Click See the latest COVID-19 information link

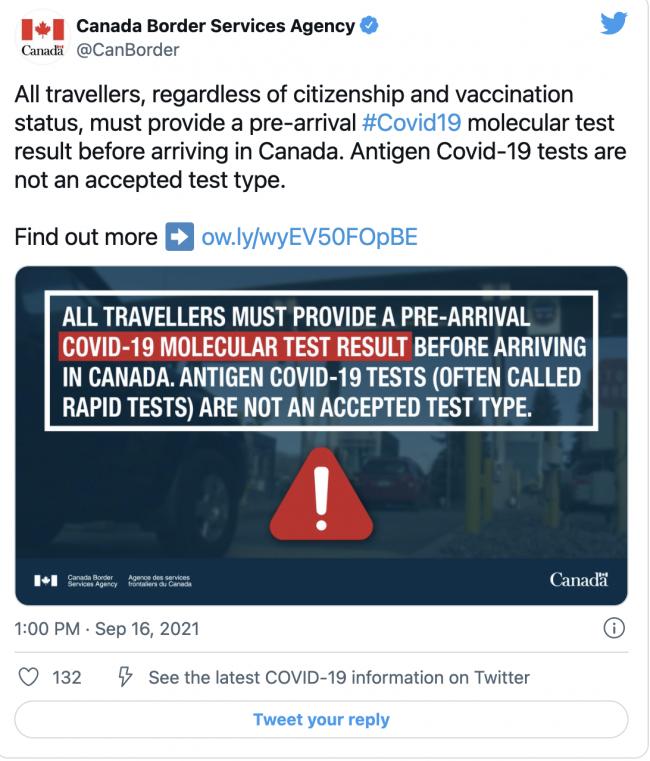(339, 677)
